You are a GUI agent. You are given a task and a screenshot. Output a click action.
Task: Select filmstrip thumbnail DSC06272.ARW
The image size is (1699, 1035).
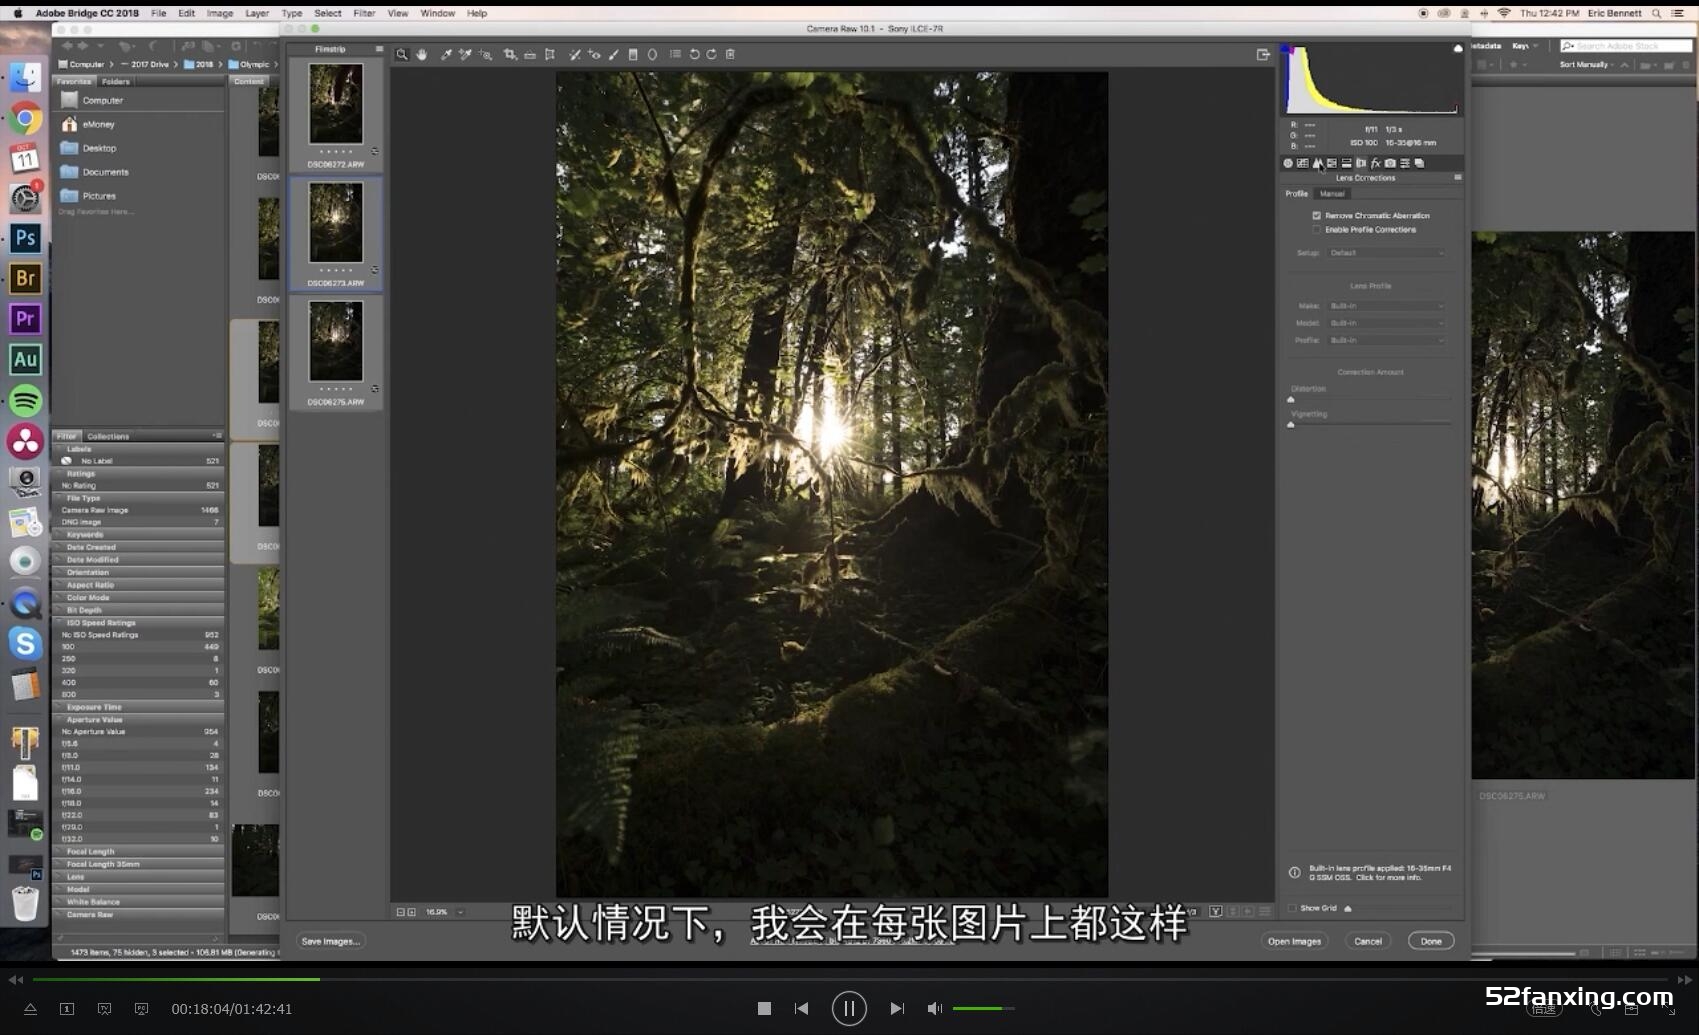(336, 113)
